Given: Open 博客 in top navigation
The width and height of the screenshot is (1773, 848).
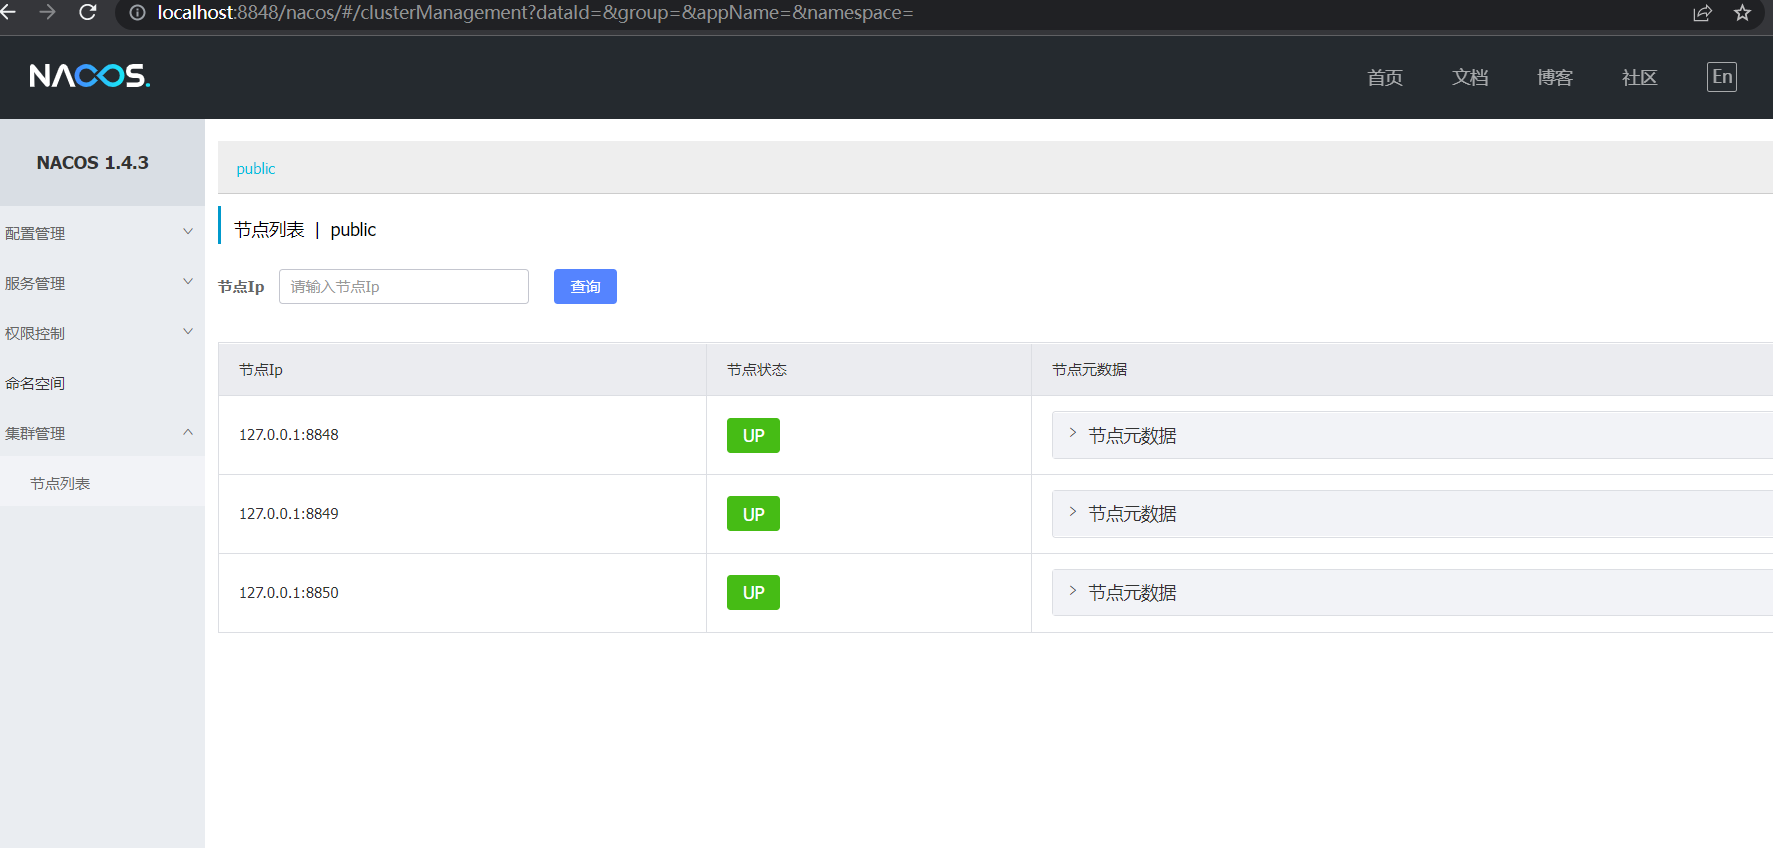Looking at the screenshot, I should tap(1555, 78).
